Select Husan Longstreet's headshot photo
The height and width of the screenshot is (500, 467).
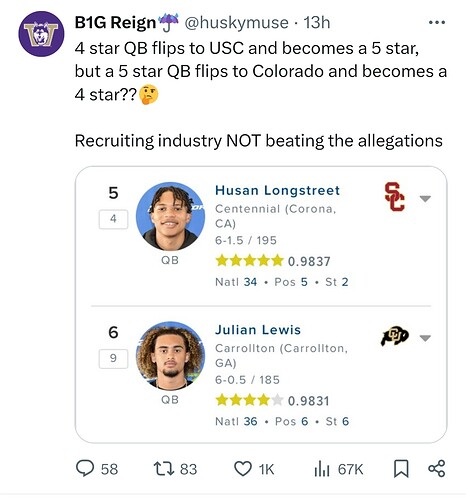tap(171, 216)
